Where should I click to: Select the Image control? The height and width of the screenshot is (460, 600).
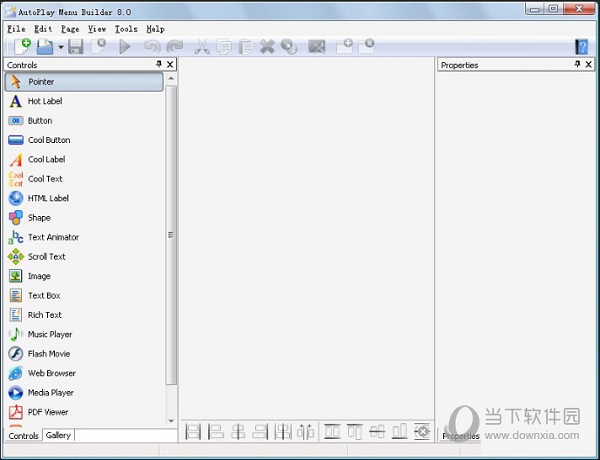coord(84,276)
